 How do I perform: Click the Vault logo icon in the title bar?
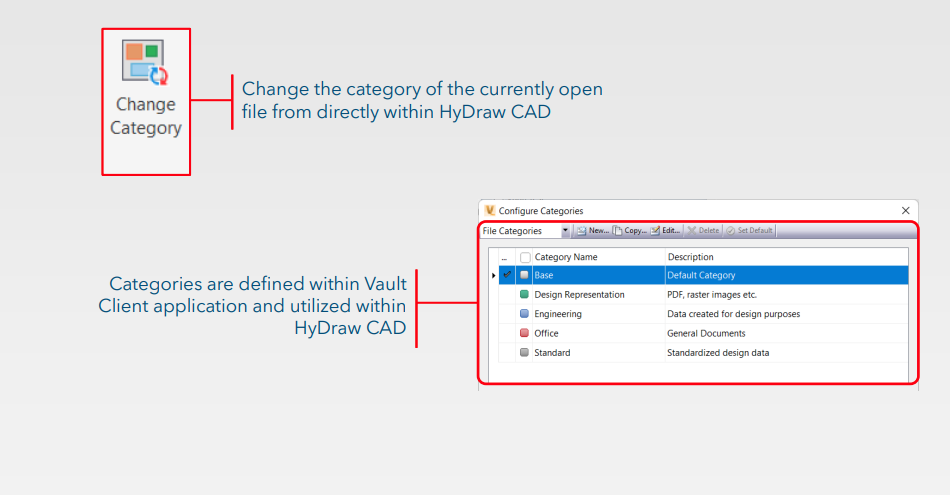[x=490, y=210]
